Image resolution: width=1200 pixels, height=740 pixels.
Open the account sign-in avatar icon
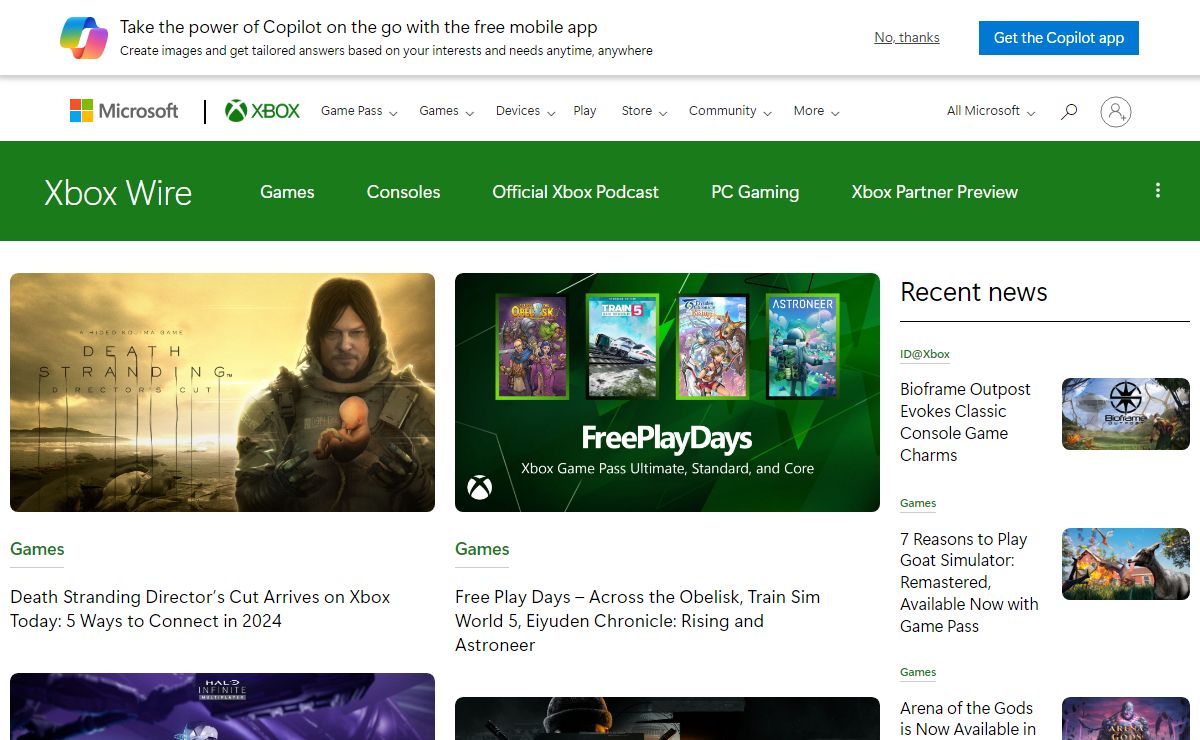[x=1115, y=111]
